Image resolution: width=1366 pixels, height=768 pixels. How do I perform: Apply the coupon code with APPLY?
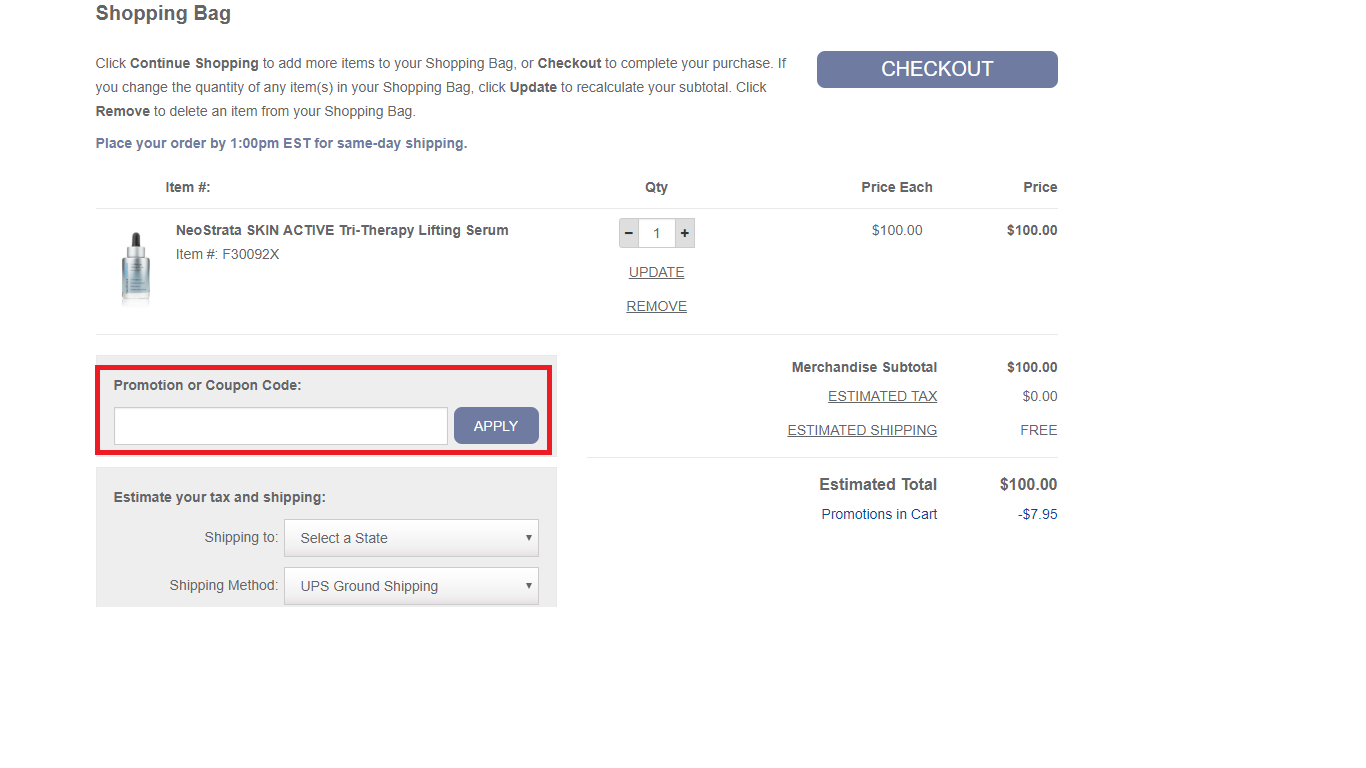tap(496, 426)
